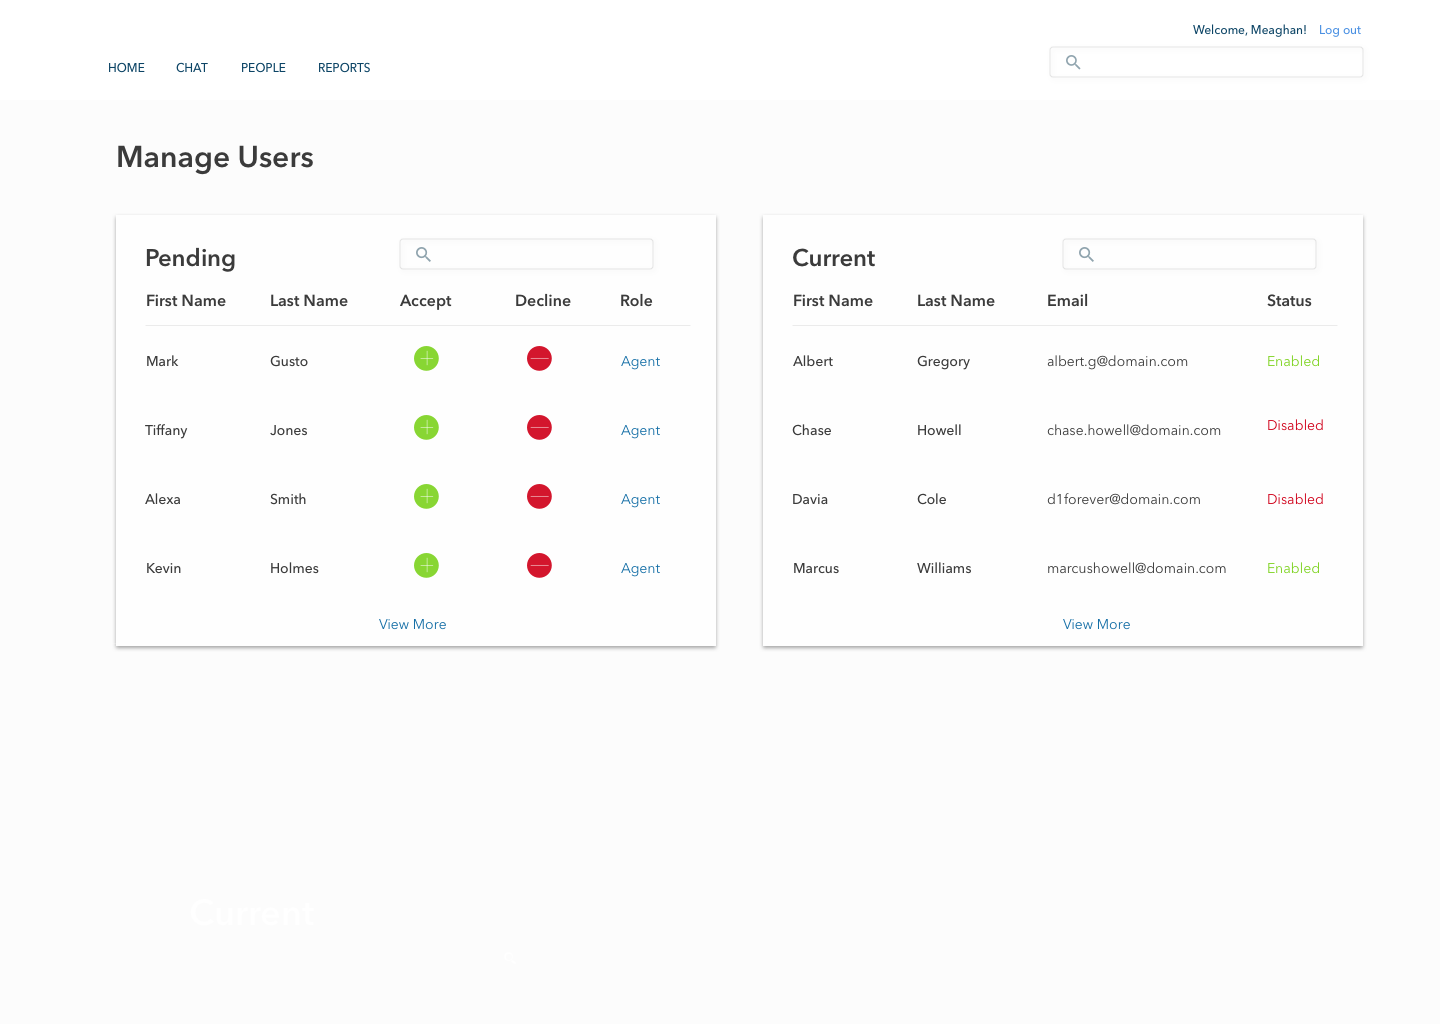Click first name Alexa in Pending table

point(163,499)
